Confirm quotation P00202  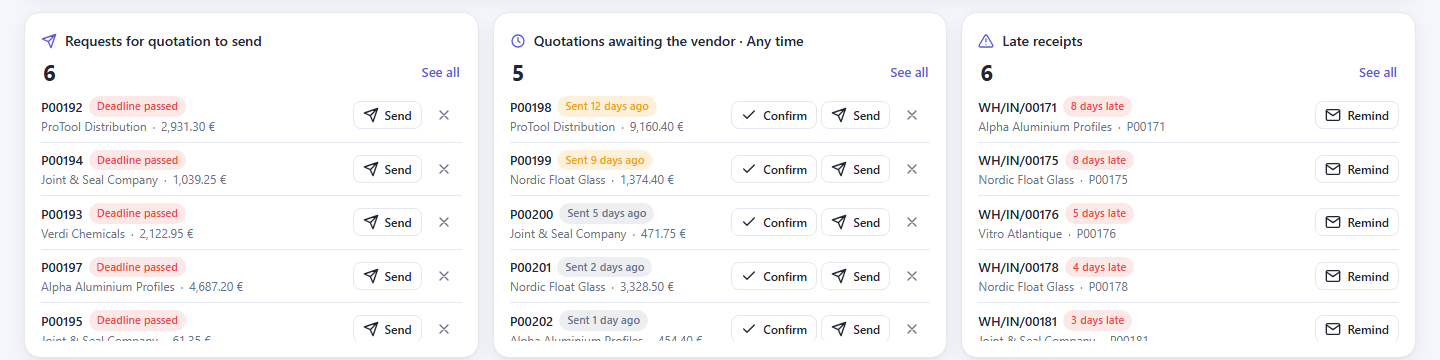click(774, 329)
